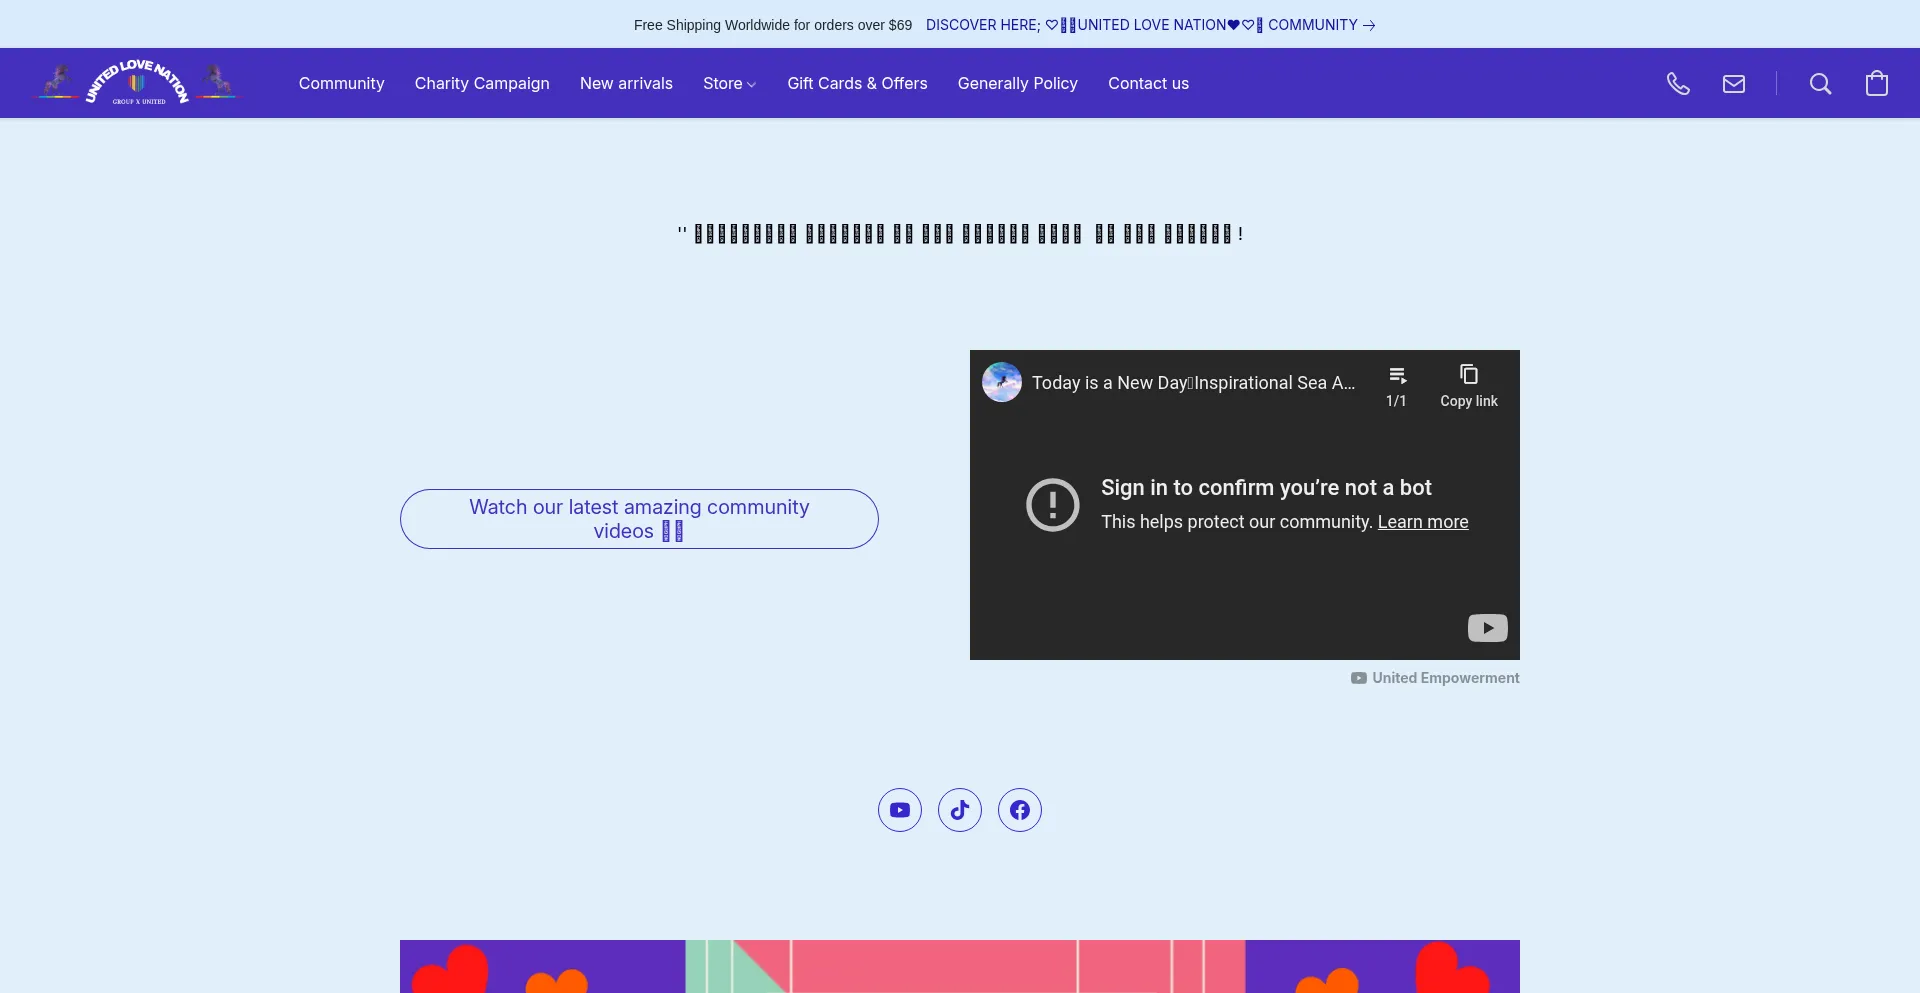Screen dimensions: 1920x993
Task: Open the email envelope icon
Action: point(1734,84)
